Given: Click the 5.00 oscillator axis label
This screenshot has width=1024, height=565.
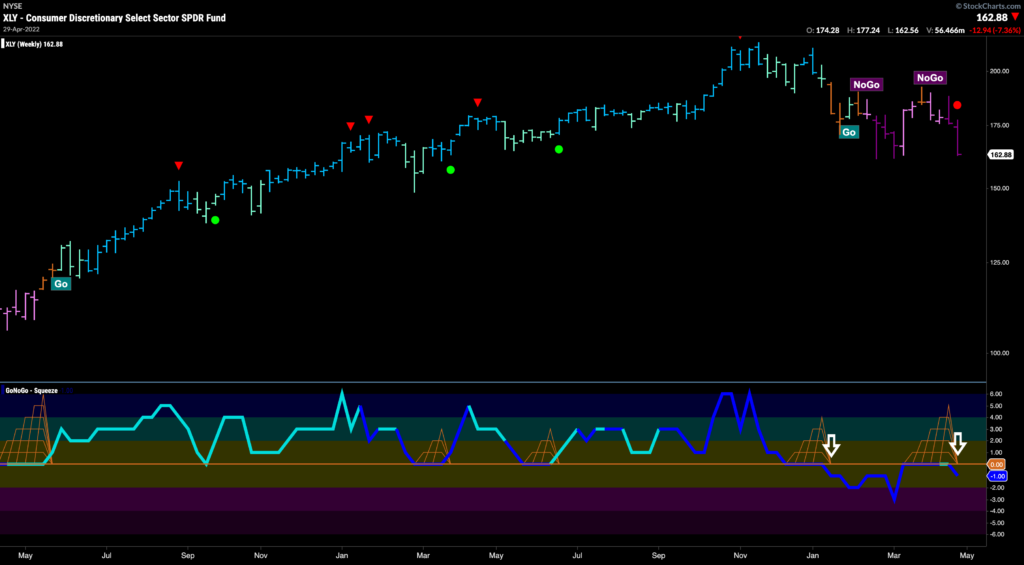Looking at the screenshot, I should click(x=997, y=406).
